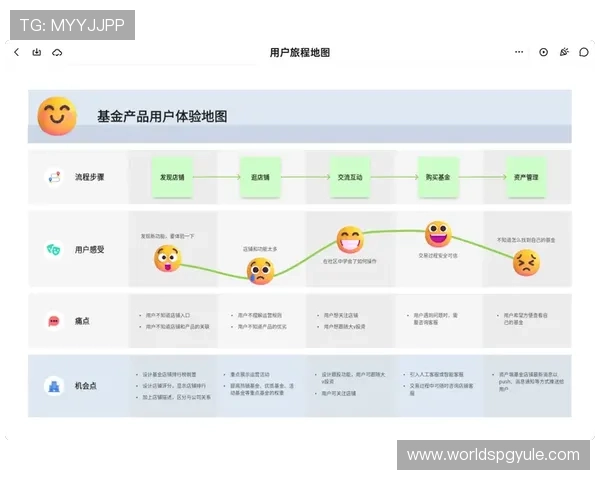Click the 基金产品用户体验地图 heading
The width and height of the screenshot is (600, 480).
162,116
